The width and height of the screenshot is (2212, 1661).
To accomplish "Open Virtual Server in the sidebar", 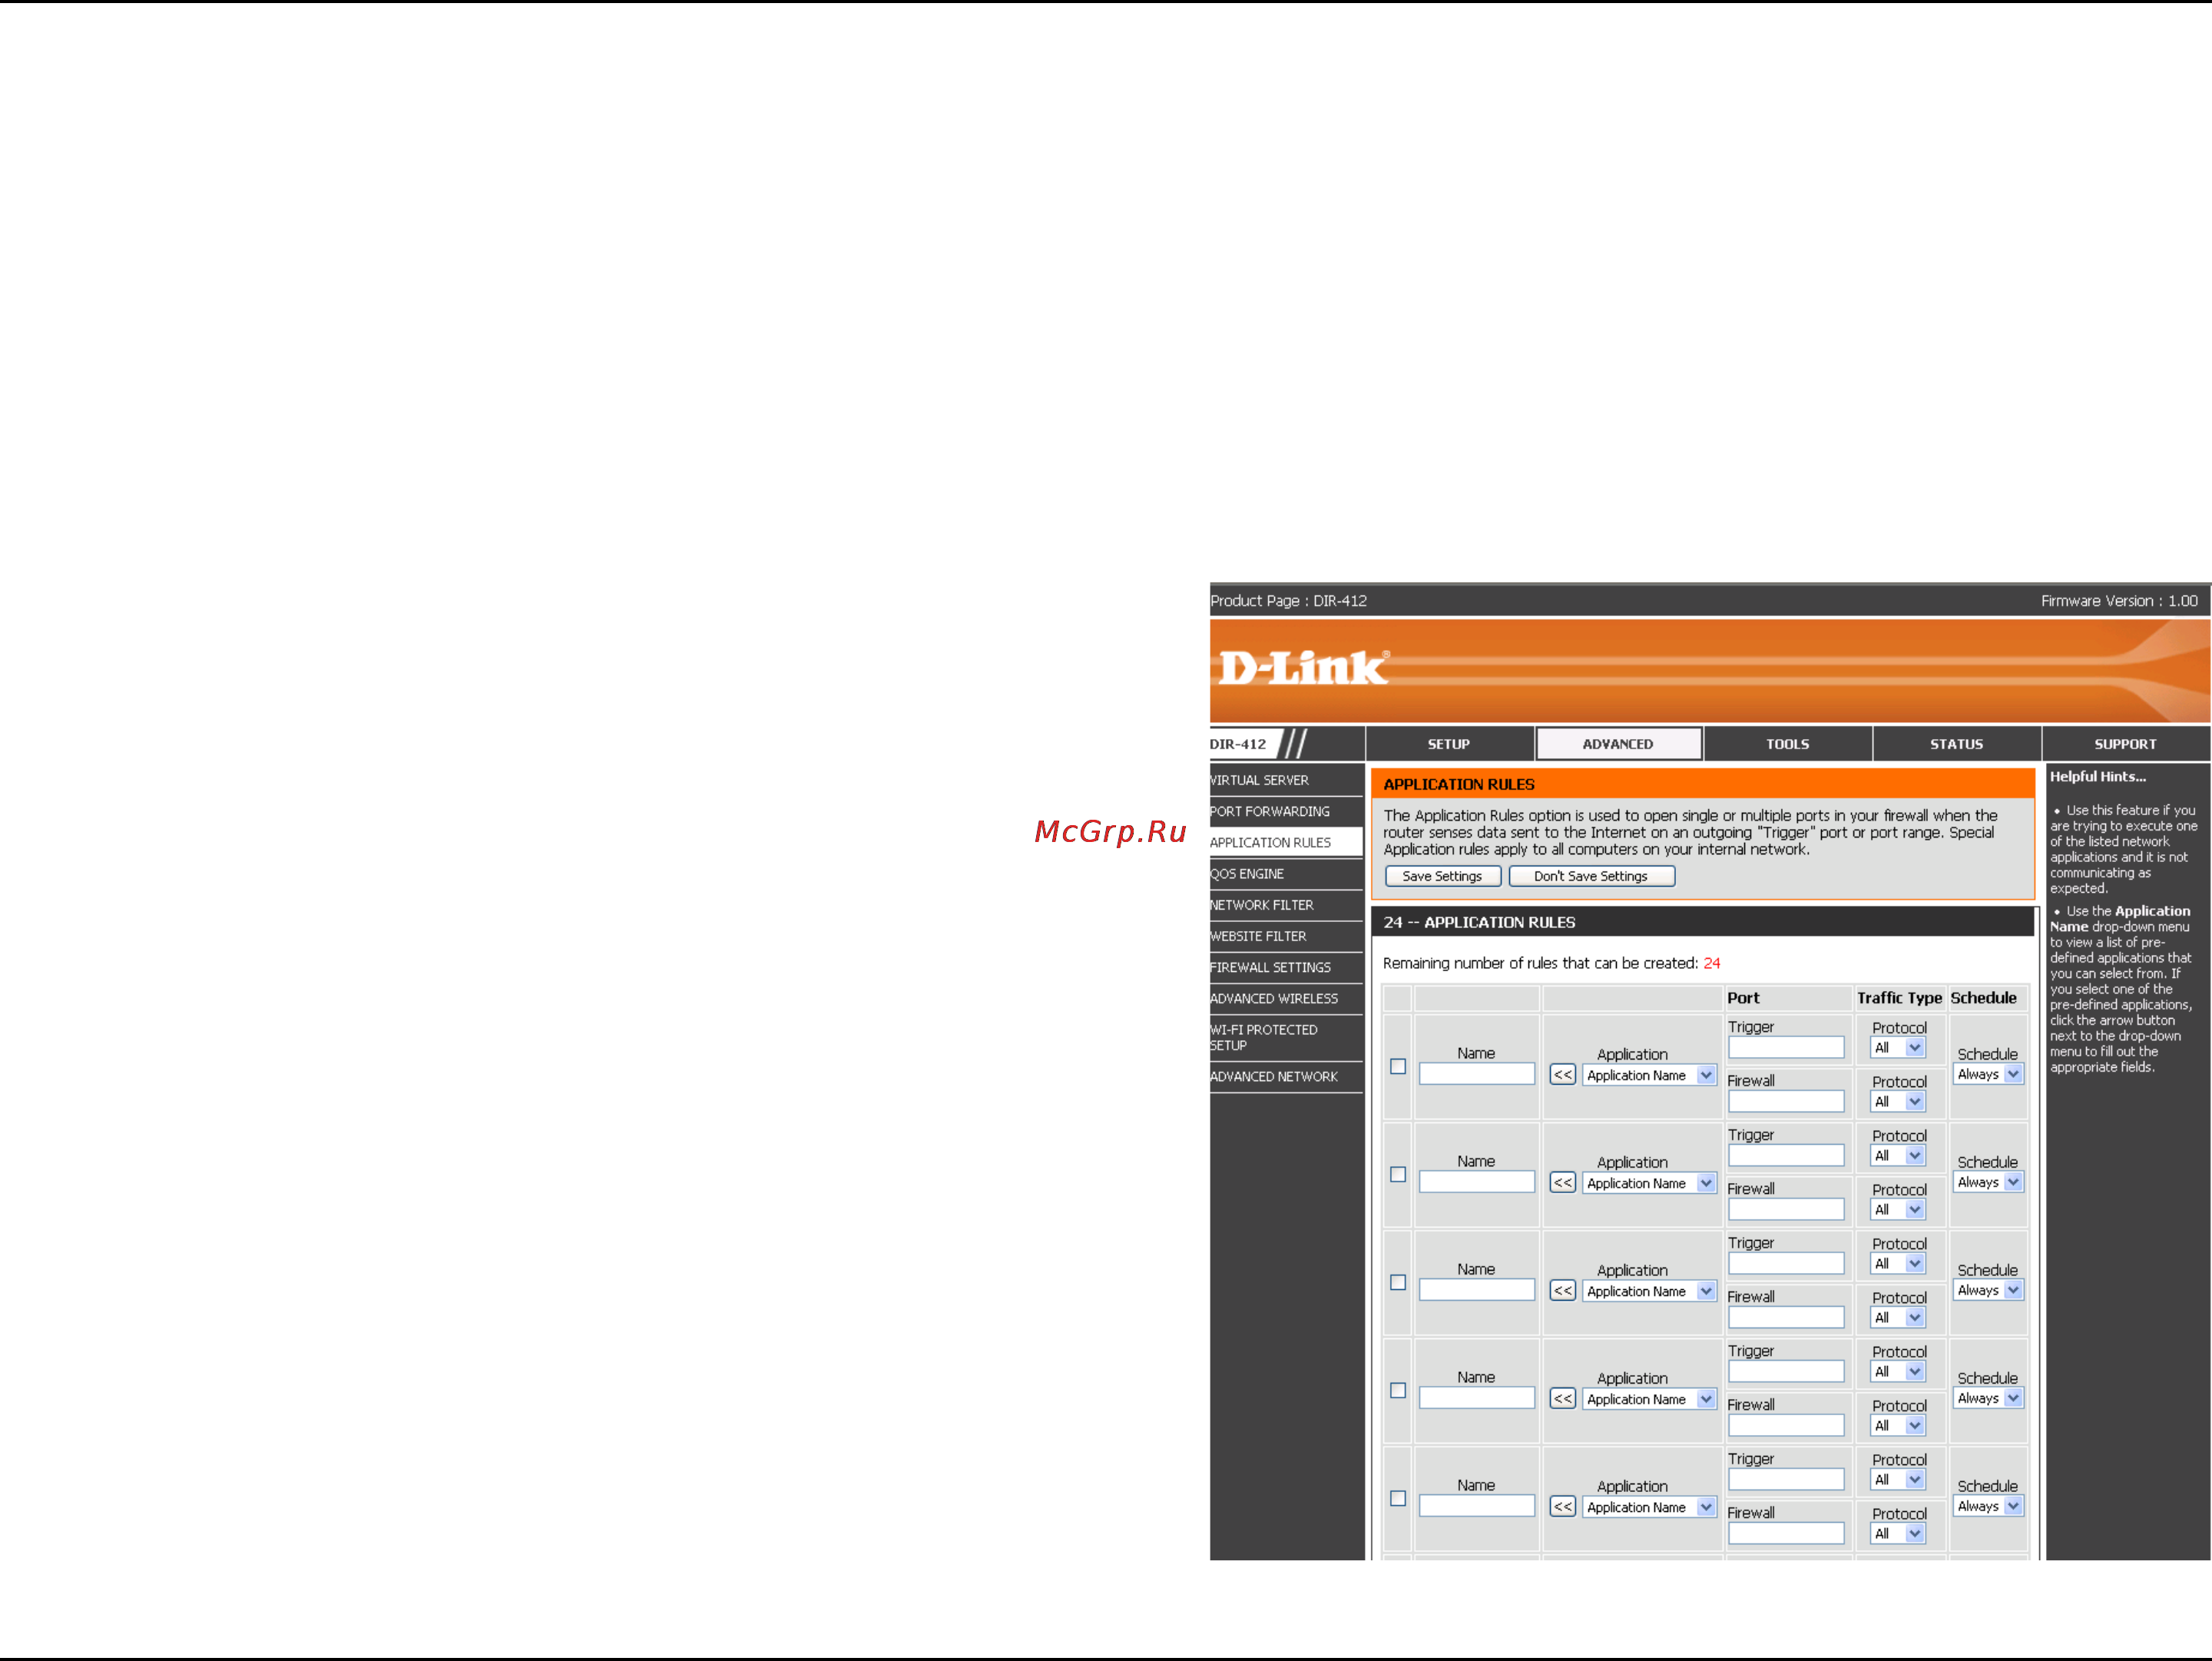I will click(x=1286, y=780).
